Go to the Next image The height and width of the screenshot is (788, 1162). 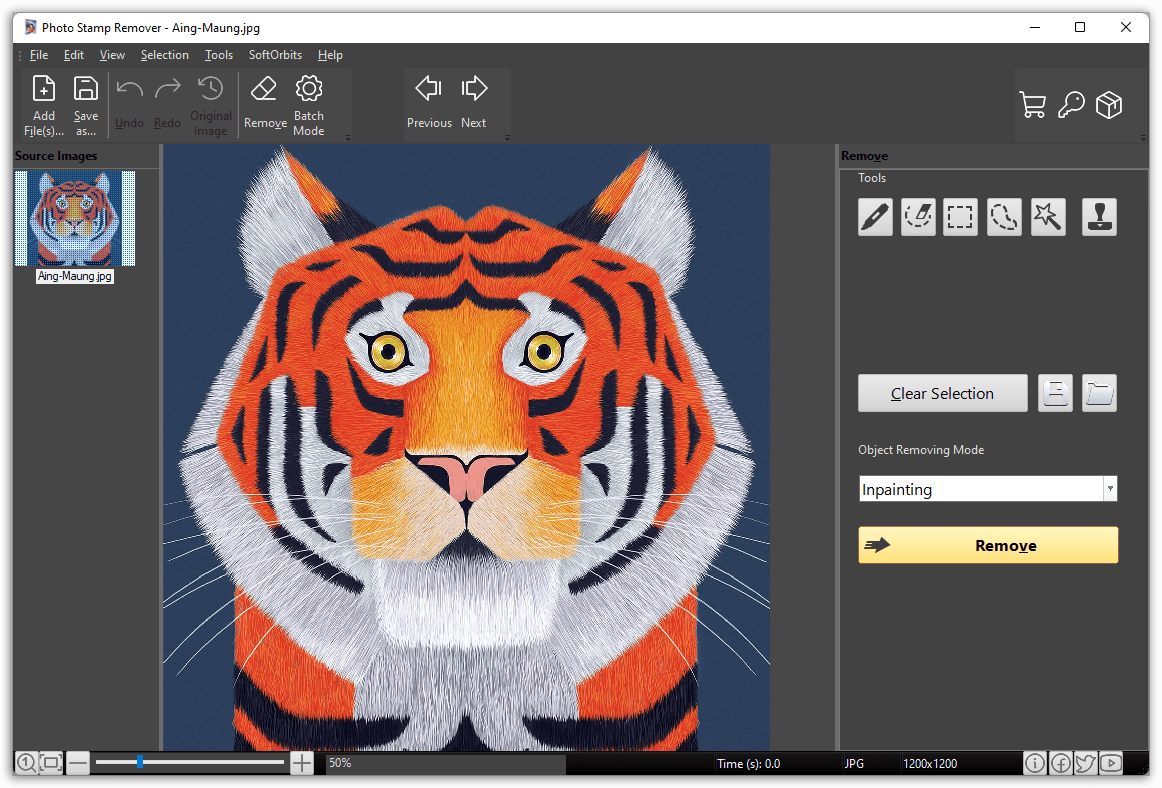click(474, 103)
